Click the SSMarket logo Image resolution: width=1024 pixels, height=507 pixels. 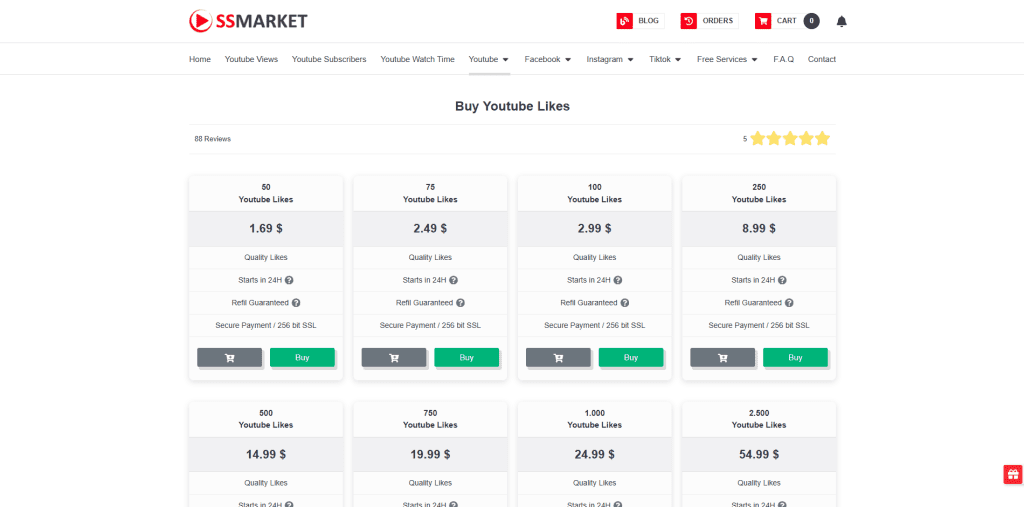coord(248,21)
